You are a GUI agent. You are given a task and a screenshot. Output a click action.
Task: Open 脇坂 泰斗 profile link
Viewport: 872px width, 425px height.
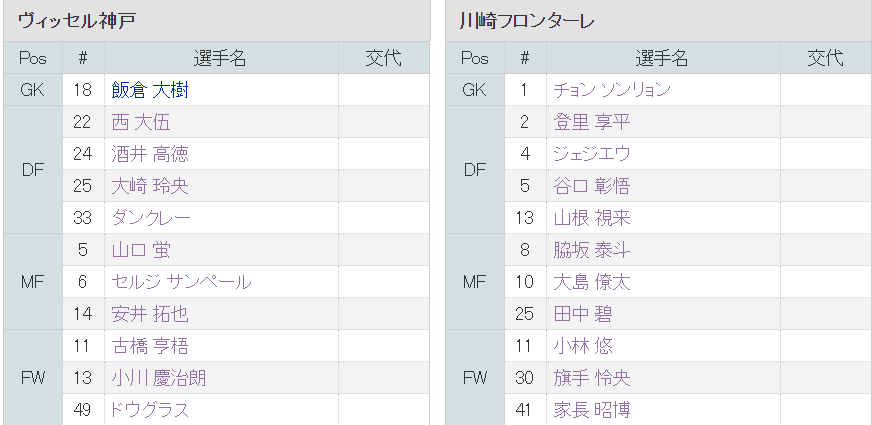click(591, 250)
